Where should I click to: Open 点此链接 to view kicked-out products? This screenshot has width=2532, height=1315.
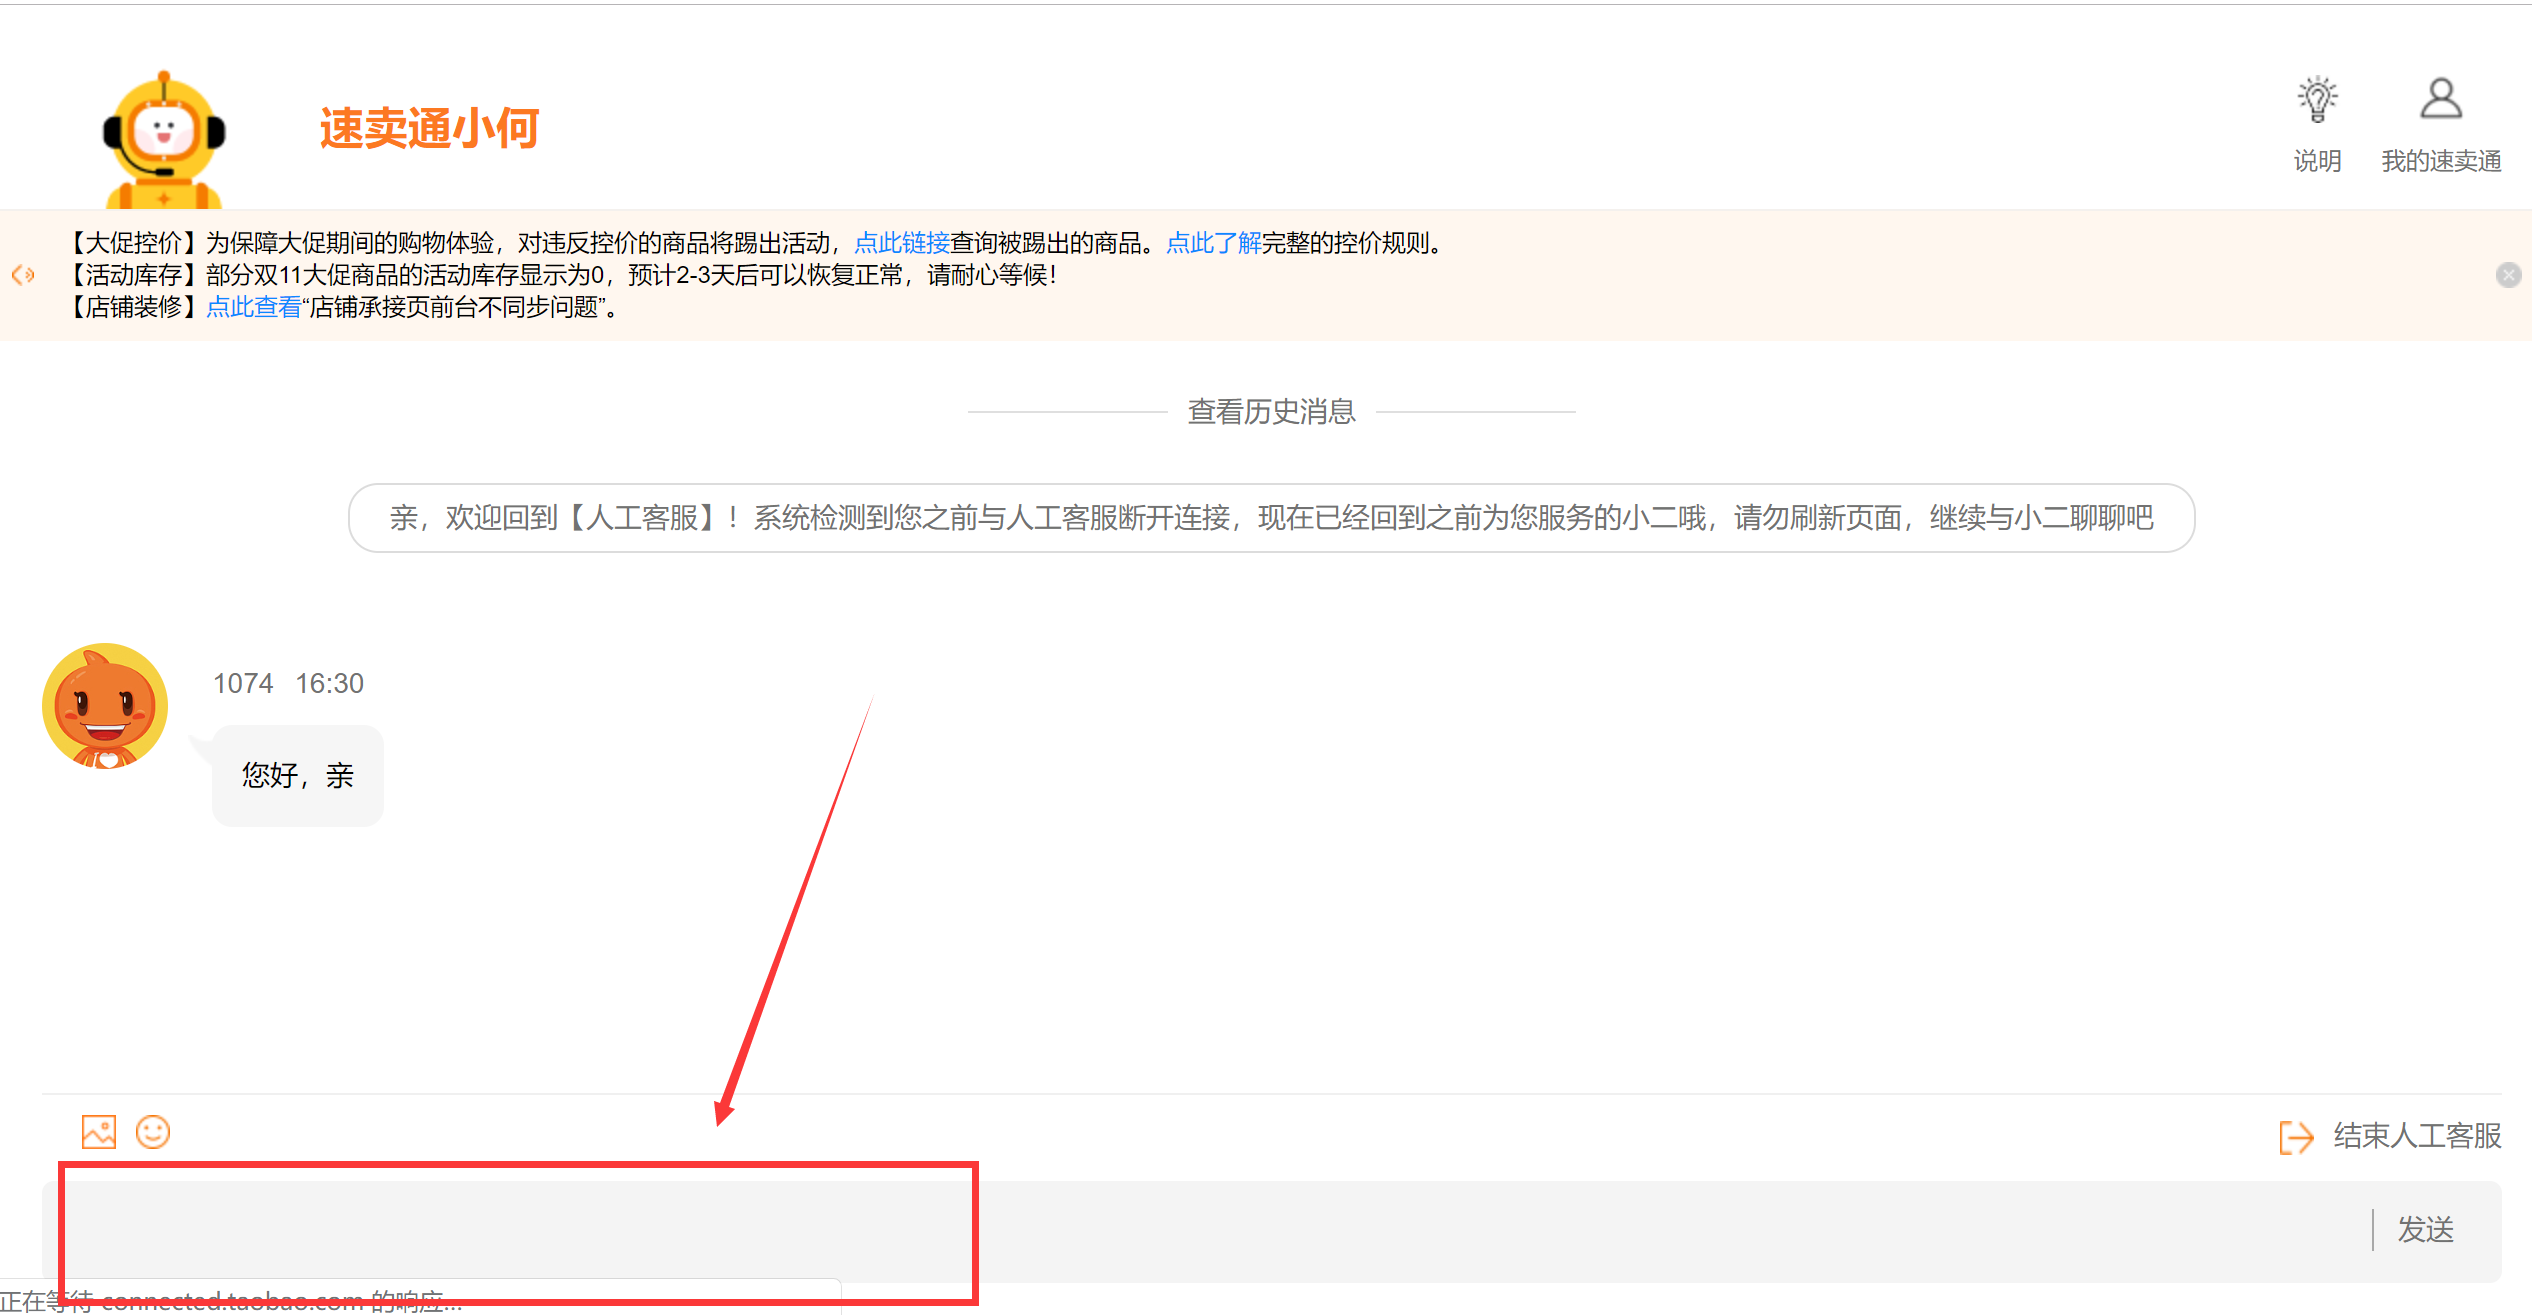click(x=901, y=243)
